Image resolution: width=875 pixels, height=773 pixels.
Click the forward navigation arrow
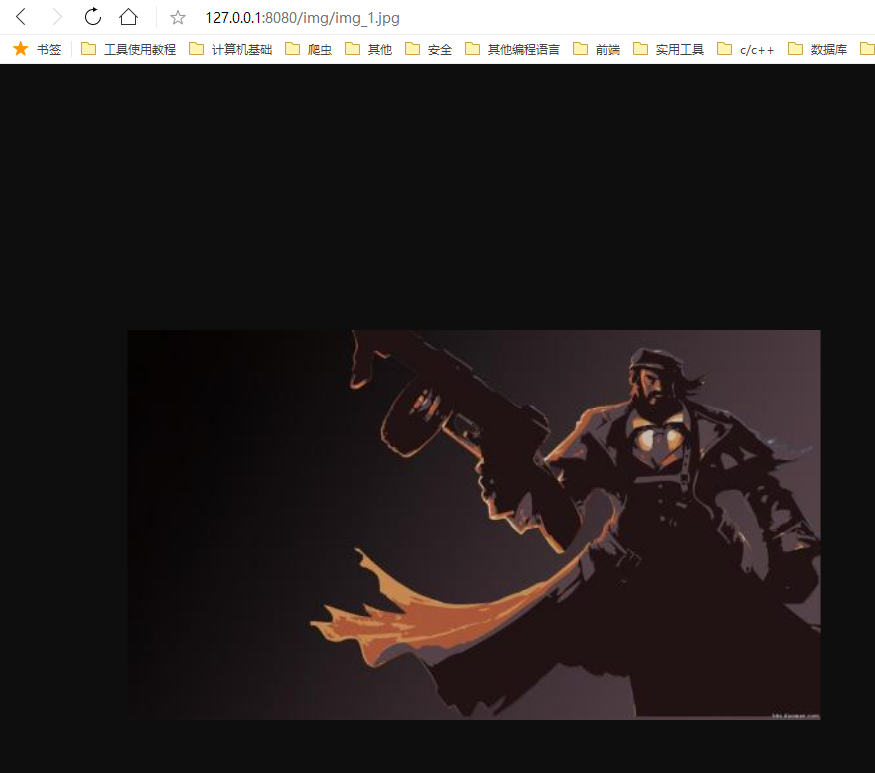click(x=57, y=17)
